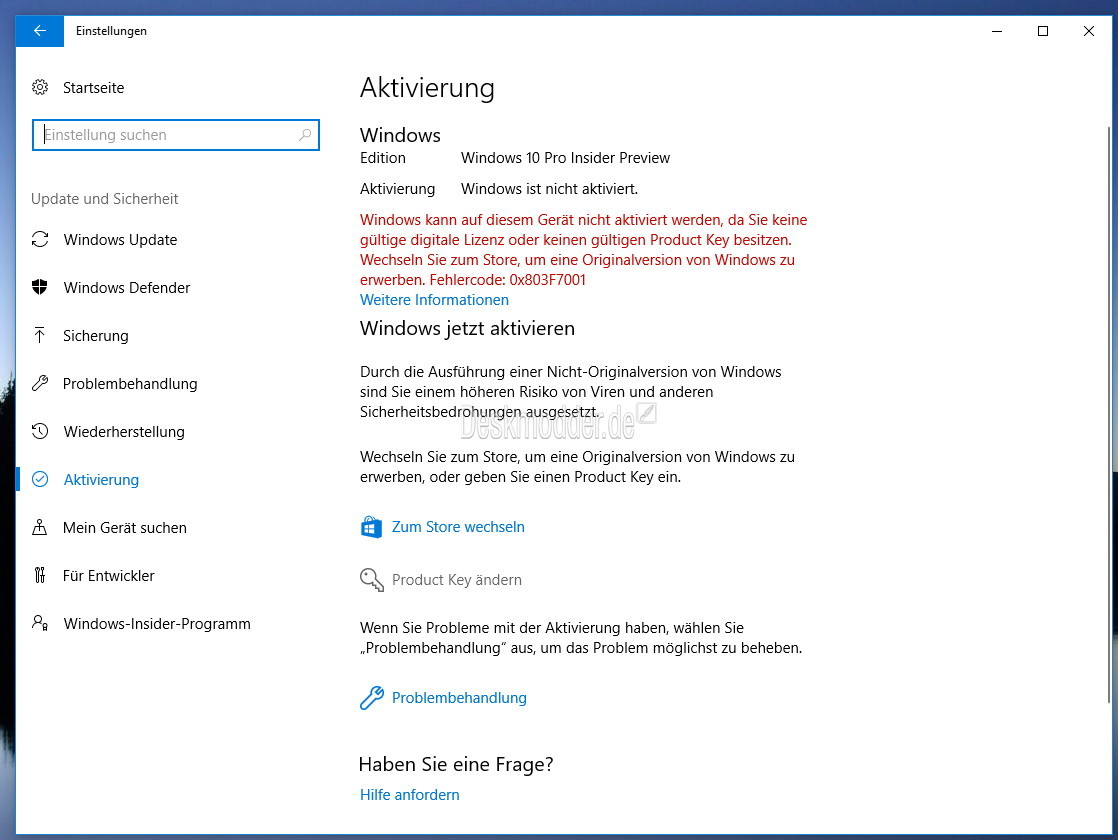The width and height of the screenshot is (1118, 840).
Task: Click the Windows-Insider-Programm person icon
Action: (x=40, y=623)
